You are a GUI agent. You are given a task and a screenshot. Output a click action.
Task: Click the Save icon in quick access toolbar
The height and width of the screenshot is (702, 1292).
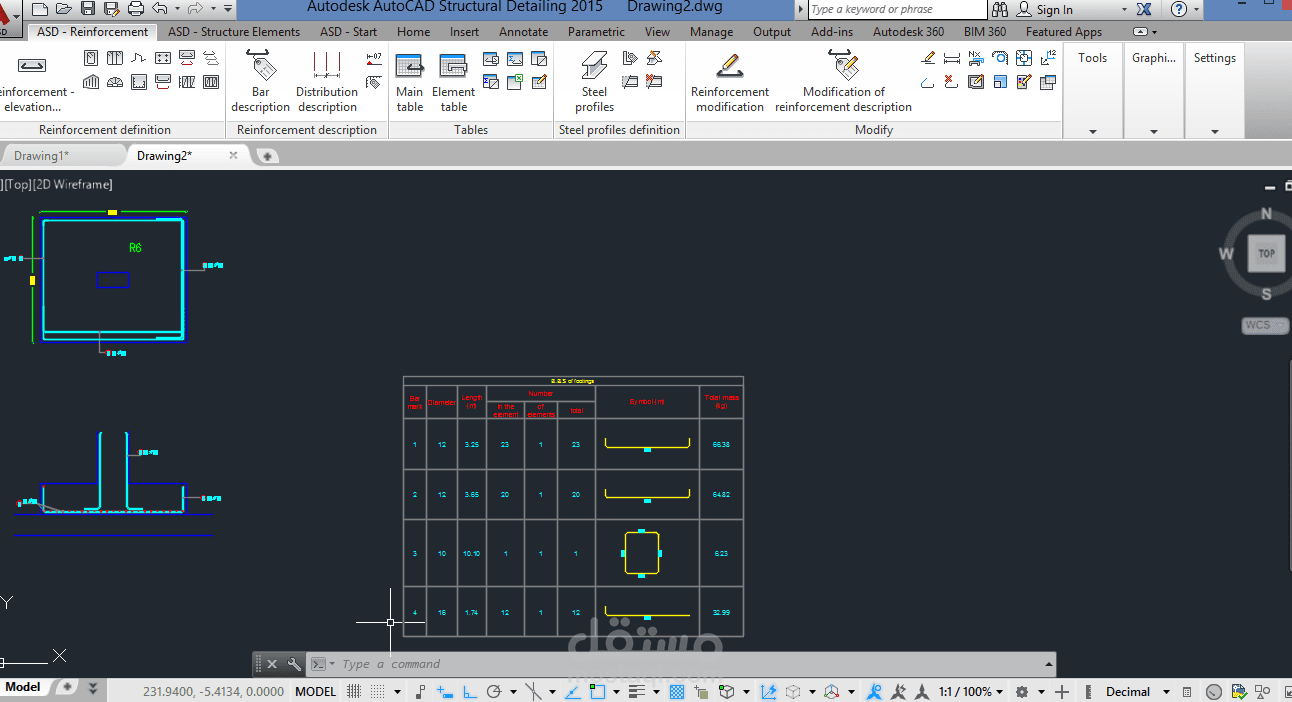point(87,9)
